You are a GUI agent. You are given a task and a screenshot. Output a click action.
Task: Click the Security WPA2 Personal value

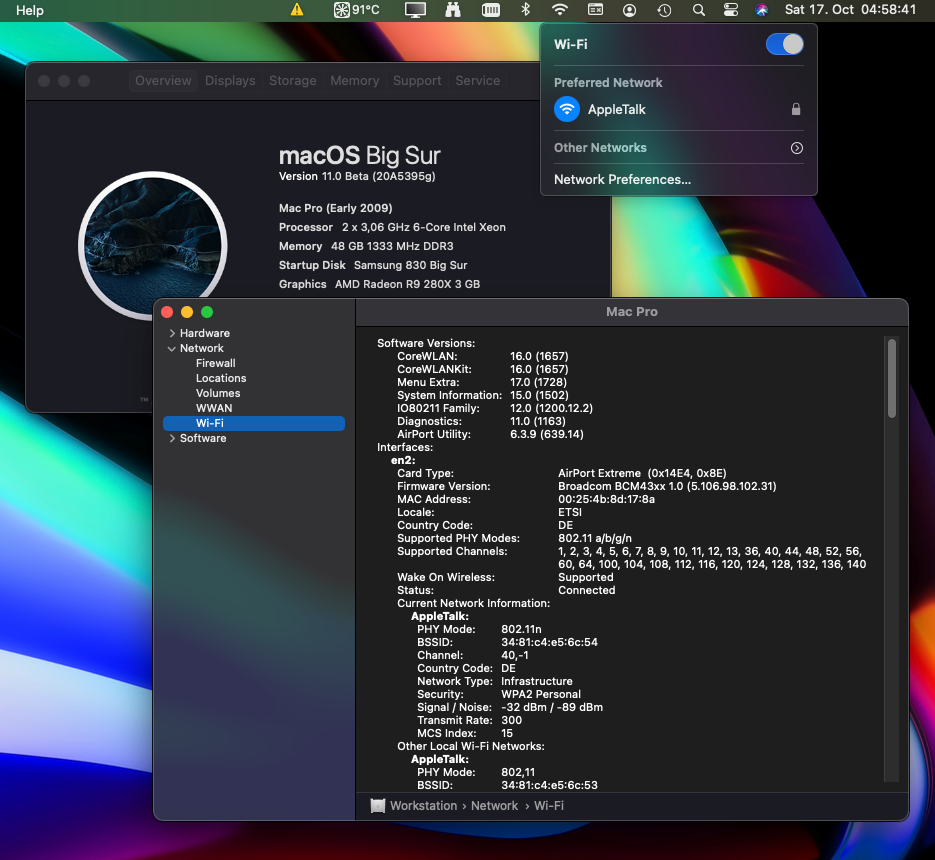point(540,694)
